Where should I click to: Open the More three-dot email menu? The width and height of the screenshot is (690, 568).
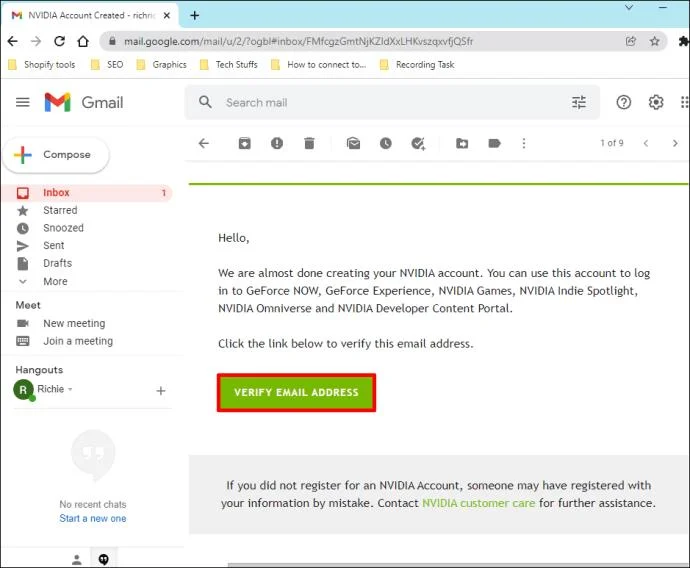tap(524, 143)
